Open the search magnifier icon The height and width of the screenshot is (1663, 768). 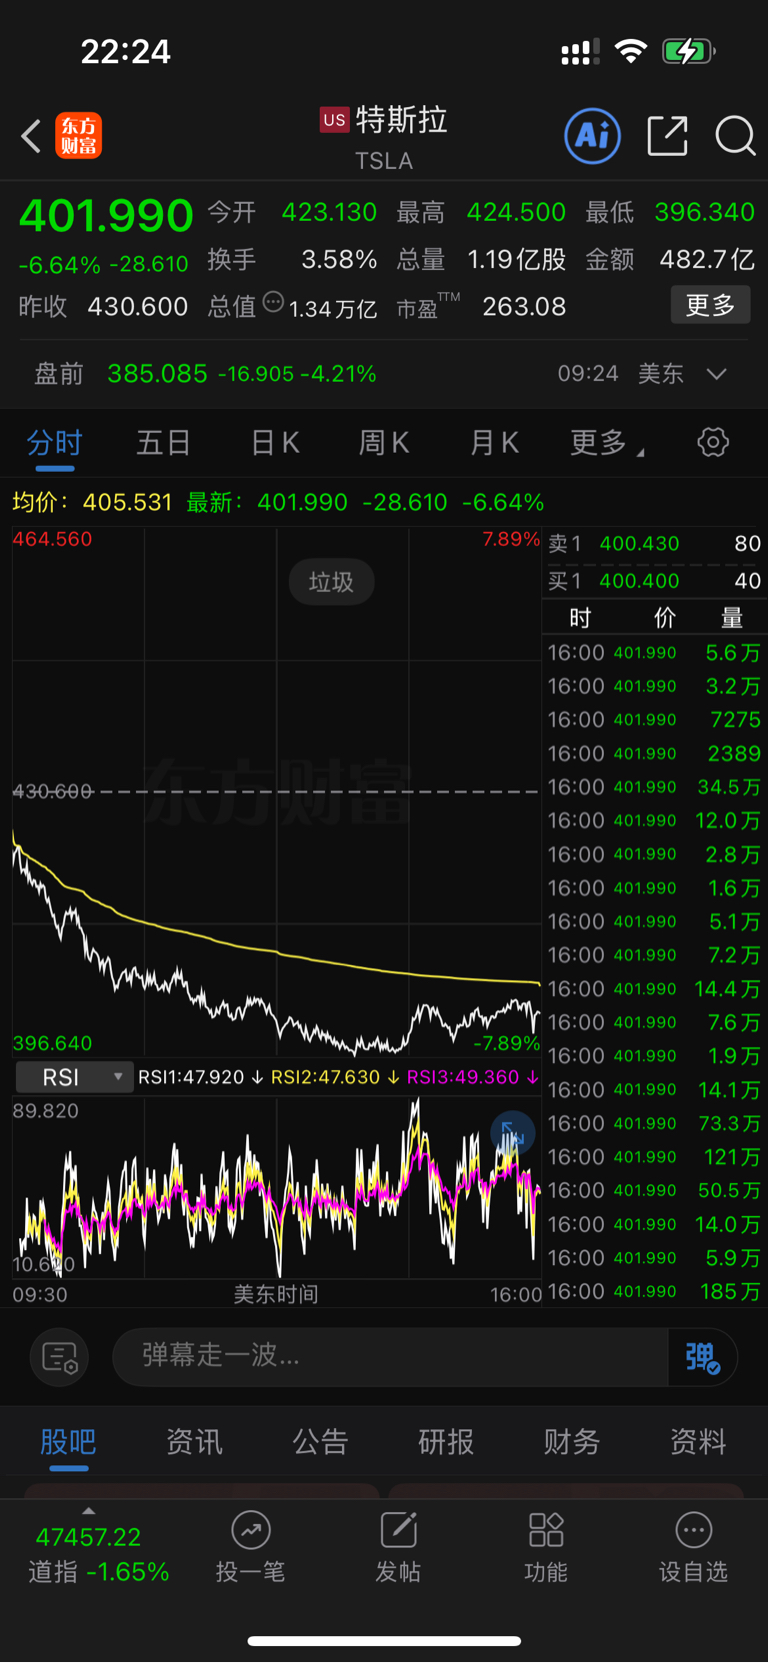(x=735, y=136)
